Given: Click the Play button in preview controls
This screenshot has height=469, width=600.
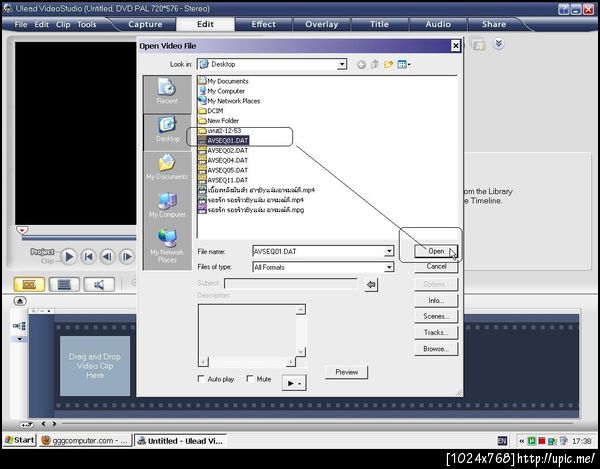Looking at the screenshot, I should pyautogui.click(x=69, y=256).
